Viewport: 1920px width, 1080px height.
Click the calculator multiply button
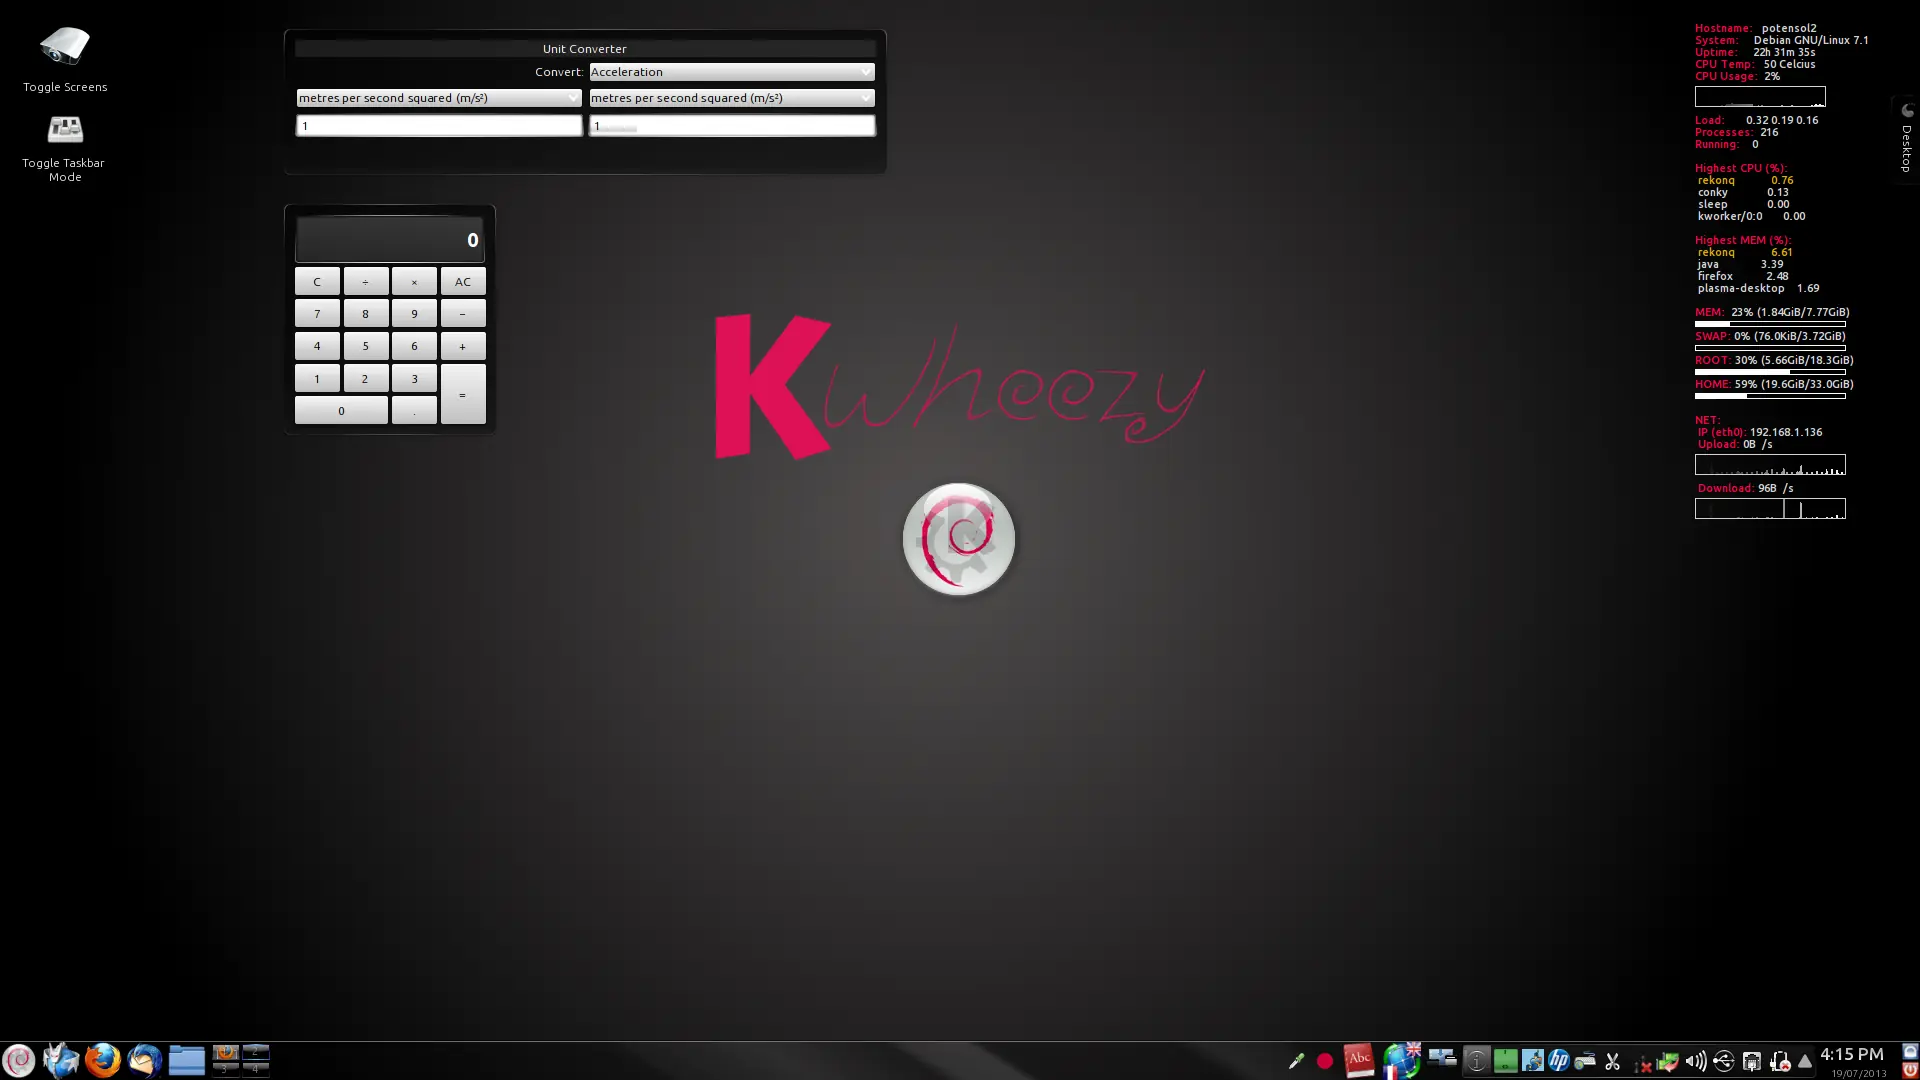coord(414,282)
